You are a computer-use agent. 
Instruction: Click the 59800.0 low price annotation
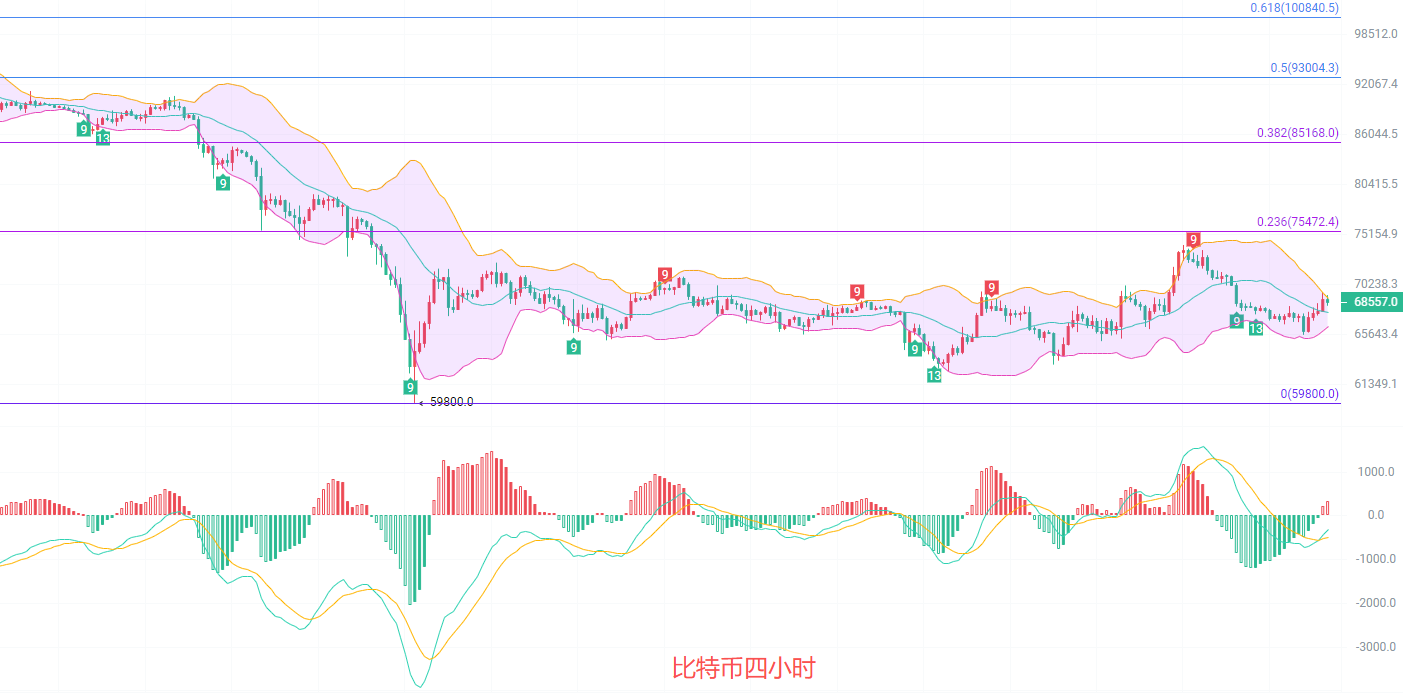point(451,402)
